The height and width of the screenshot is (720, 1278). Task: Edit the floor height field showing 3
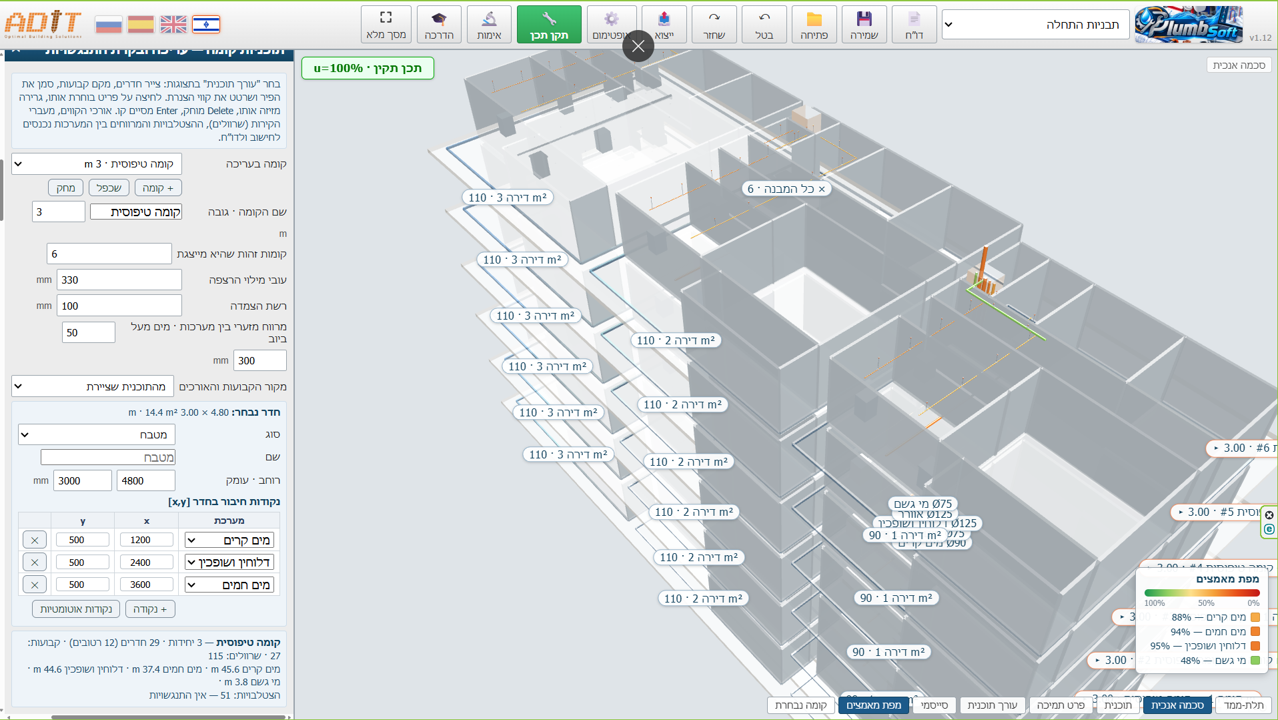click(x=58, y=212)
